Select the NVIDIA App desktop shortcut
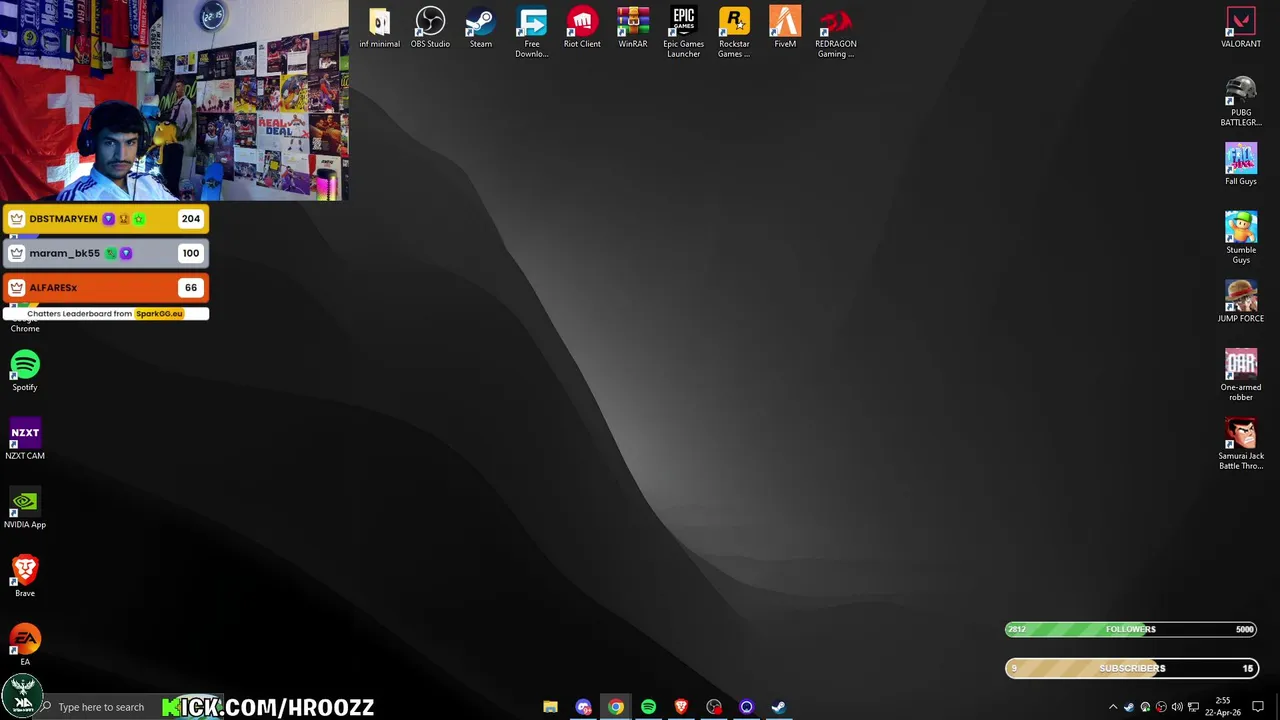This screenshot has height=720, width=1280. (x=25, y=508)
